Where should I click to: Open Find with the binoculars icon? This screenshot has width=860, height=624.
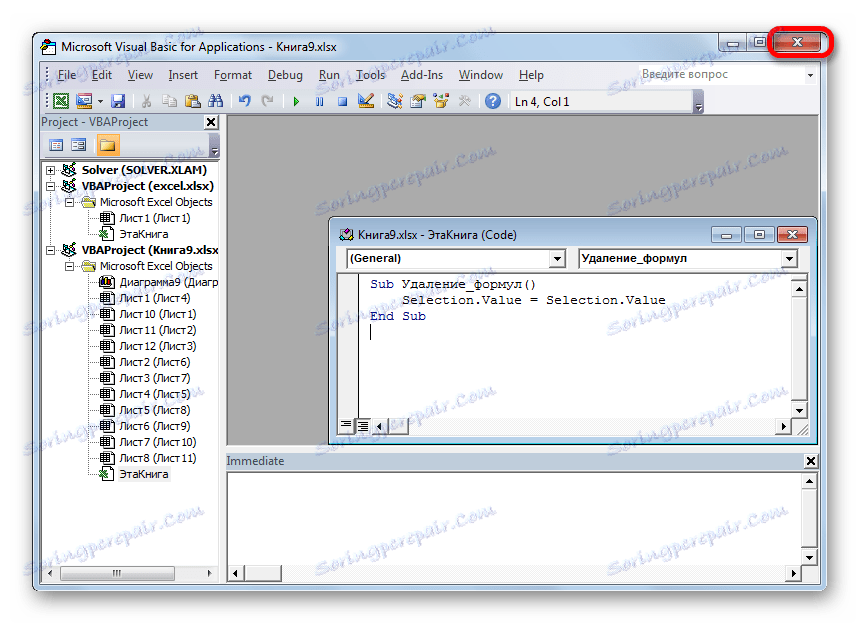(x=215, y=101)
